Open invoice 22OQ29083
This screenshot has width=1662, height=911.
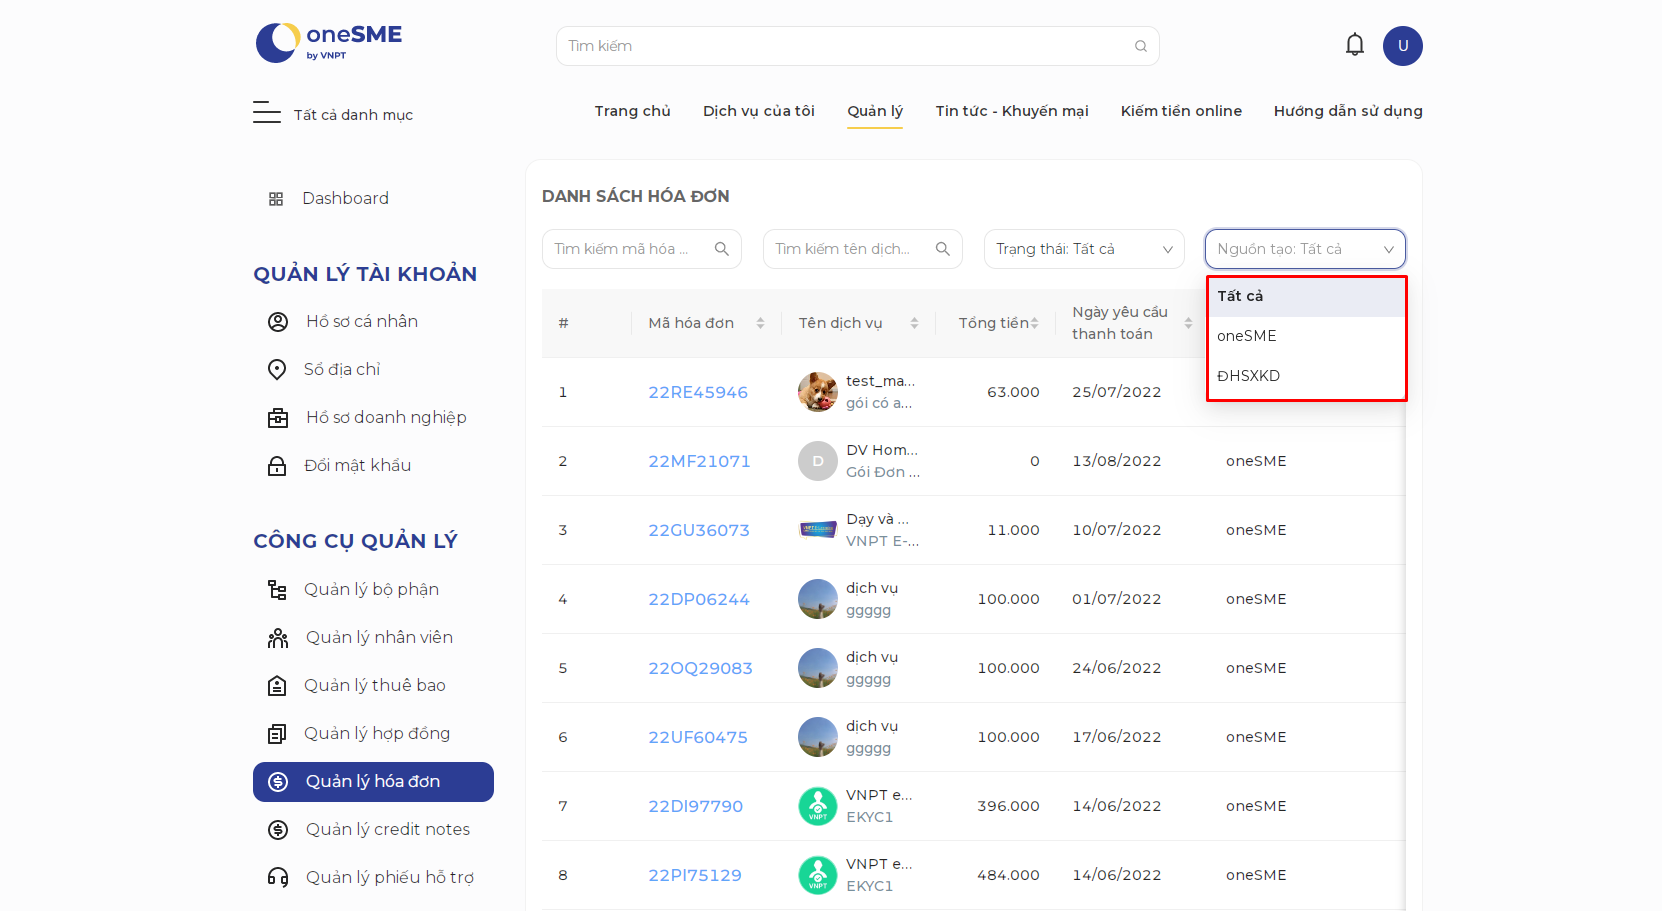point(700,668)
